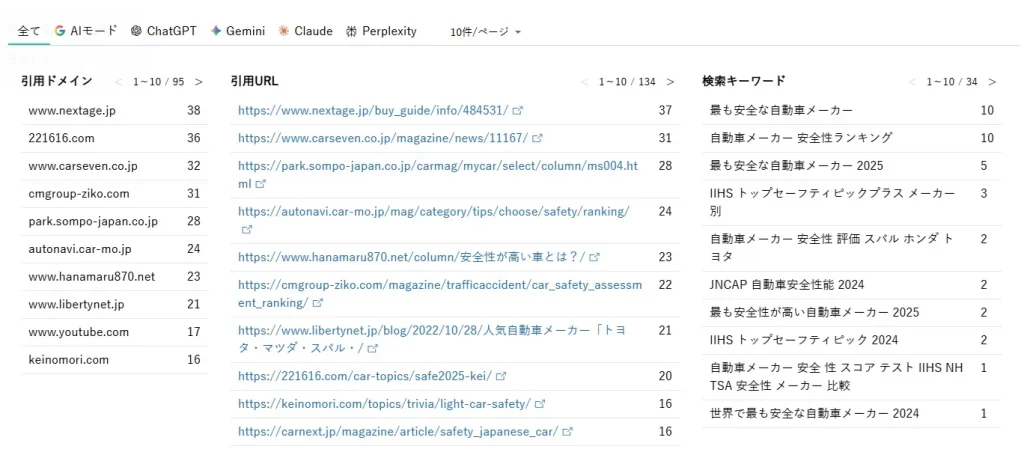Select the keinomori.com domain row
Image resolution: width=1024 pixels, height=473 pixels.
click(x=114, y=360)
